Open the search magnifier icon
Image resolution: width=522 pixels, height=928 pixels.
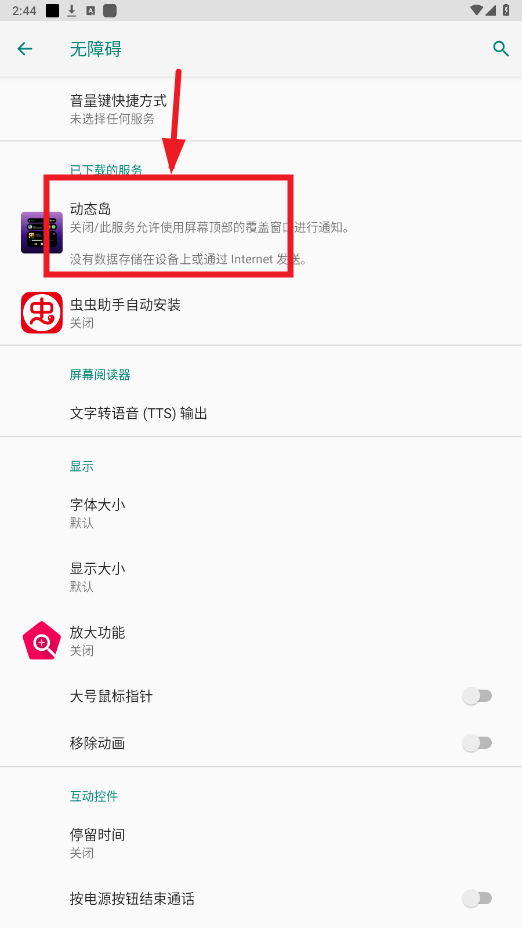501,49
